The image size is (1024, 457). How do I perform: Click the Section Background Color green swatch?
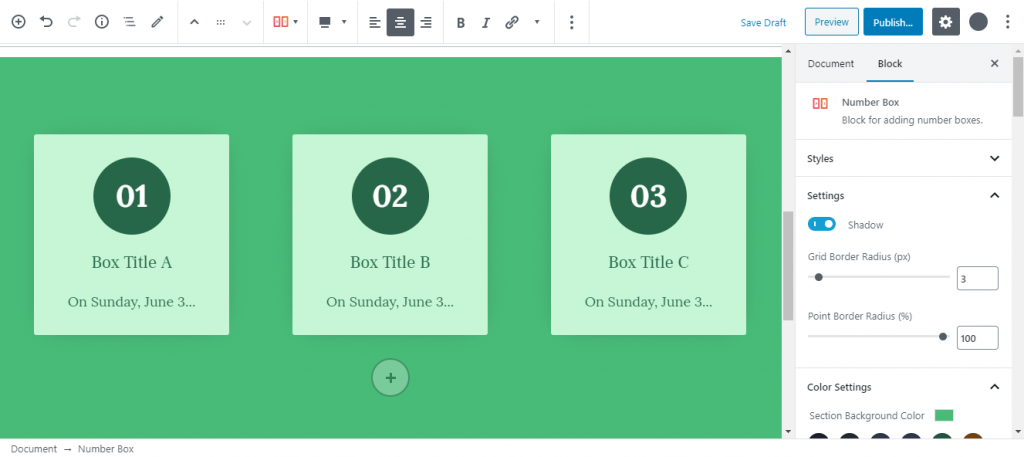(944, 415)
